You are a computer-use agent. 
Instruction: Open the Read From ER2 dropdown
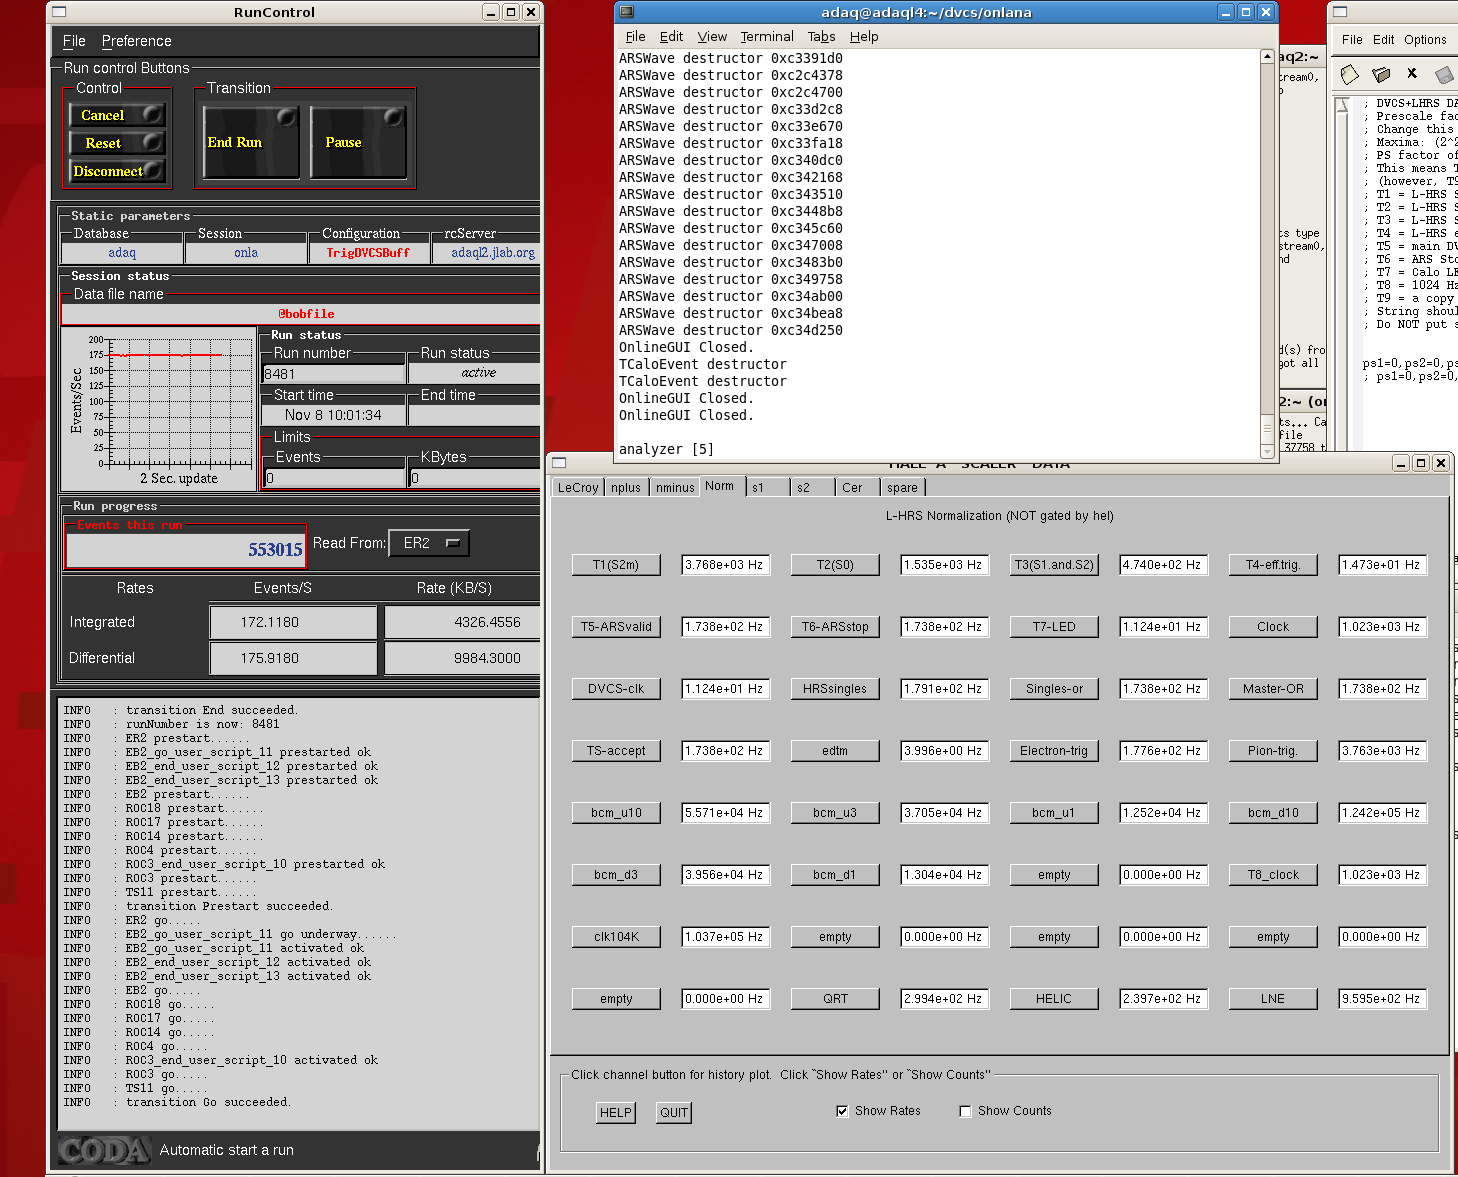tap(429, 543)
